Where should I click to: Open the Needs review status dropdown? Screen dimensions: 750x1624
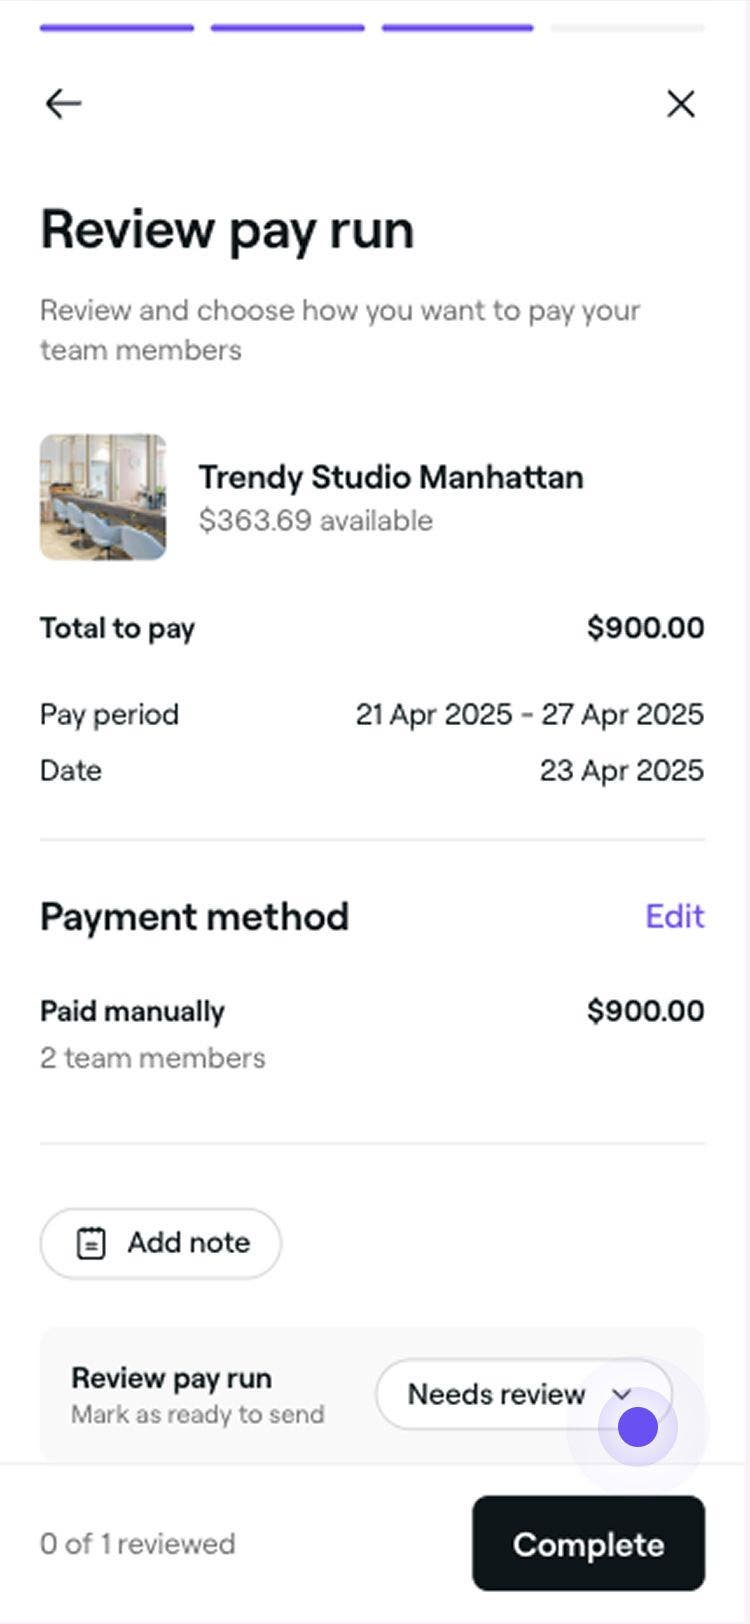tap(497, 1394)
